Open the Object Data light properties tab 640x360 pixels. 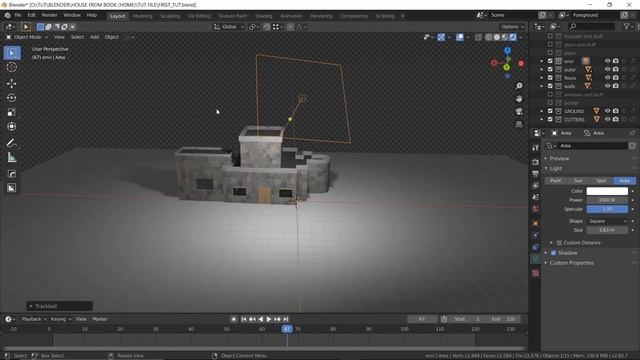[536, 259]
